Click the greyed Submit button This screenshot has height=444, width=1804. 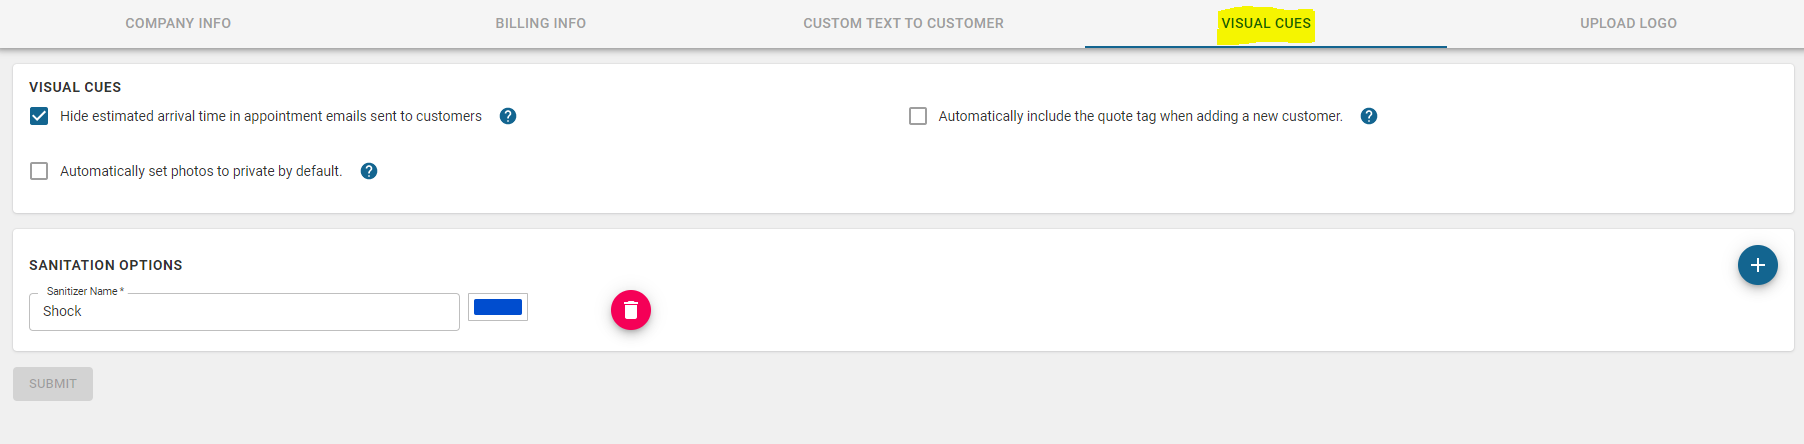point(53,384)
